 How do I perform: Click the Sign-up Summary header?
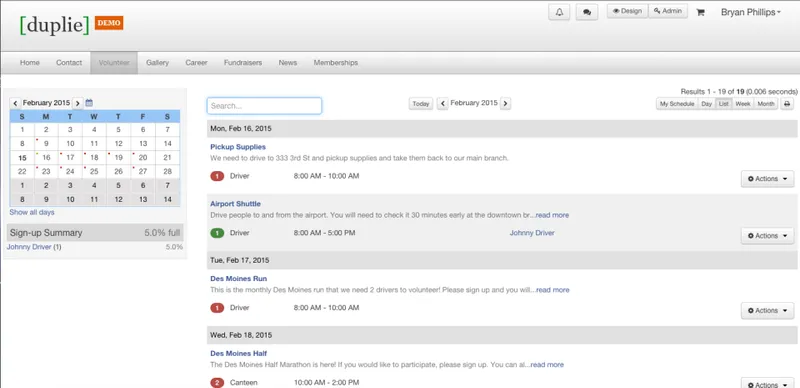[95, 233]
